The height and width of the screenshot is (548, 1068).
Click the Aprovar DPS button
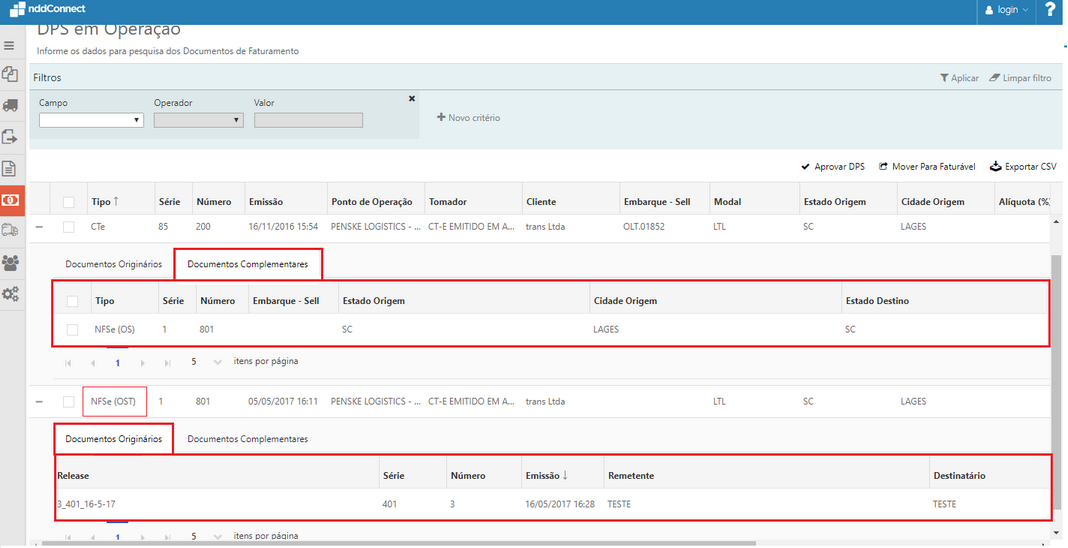click(x=833, y=167)
